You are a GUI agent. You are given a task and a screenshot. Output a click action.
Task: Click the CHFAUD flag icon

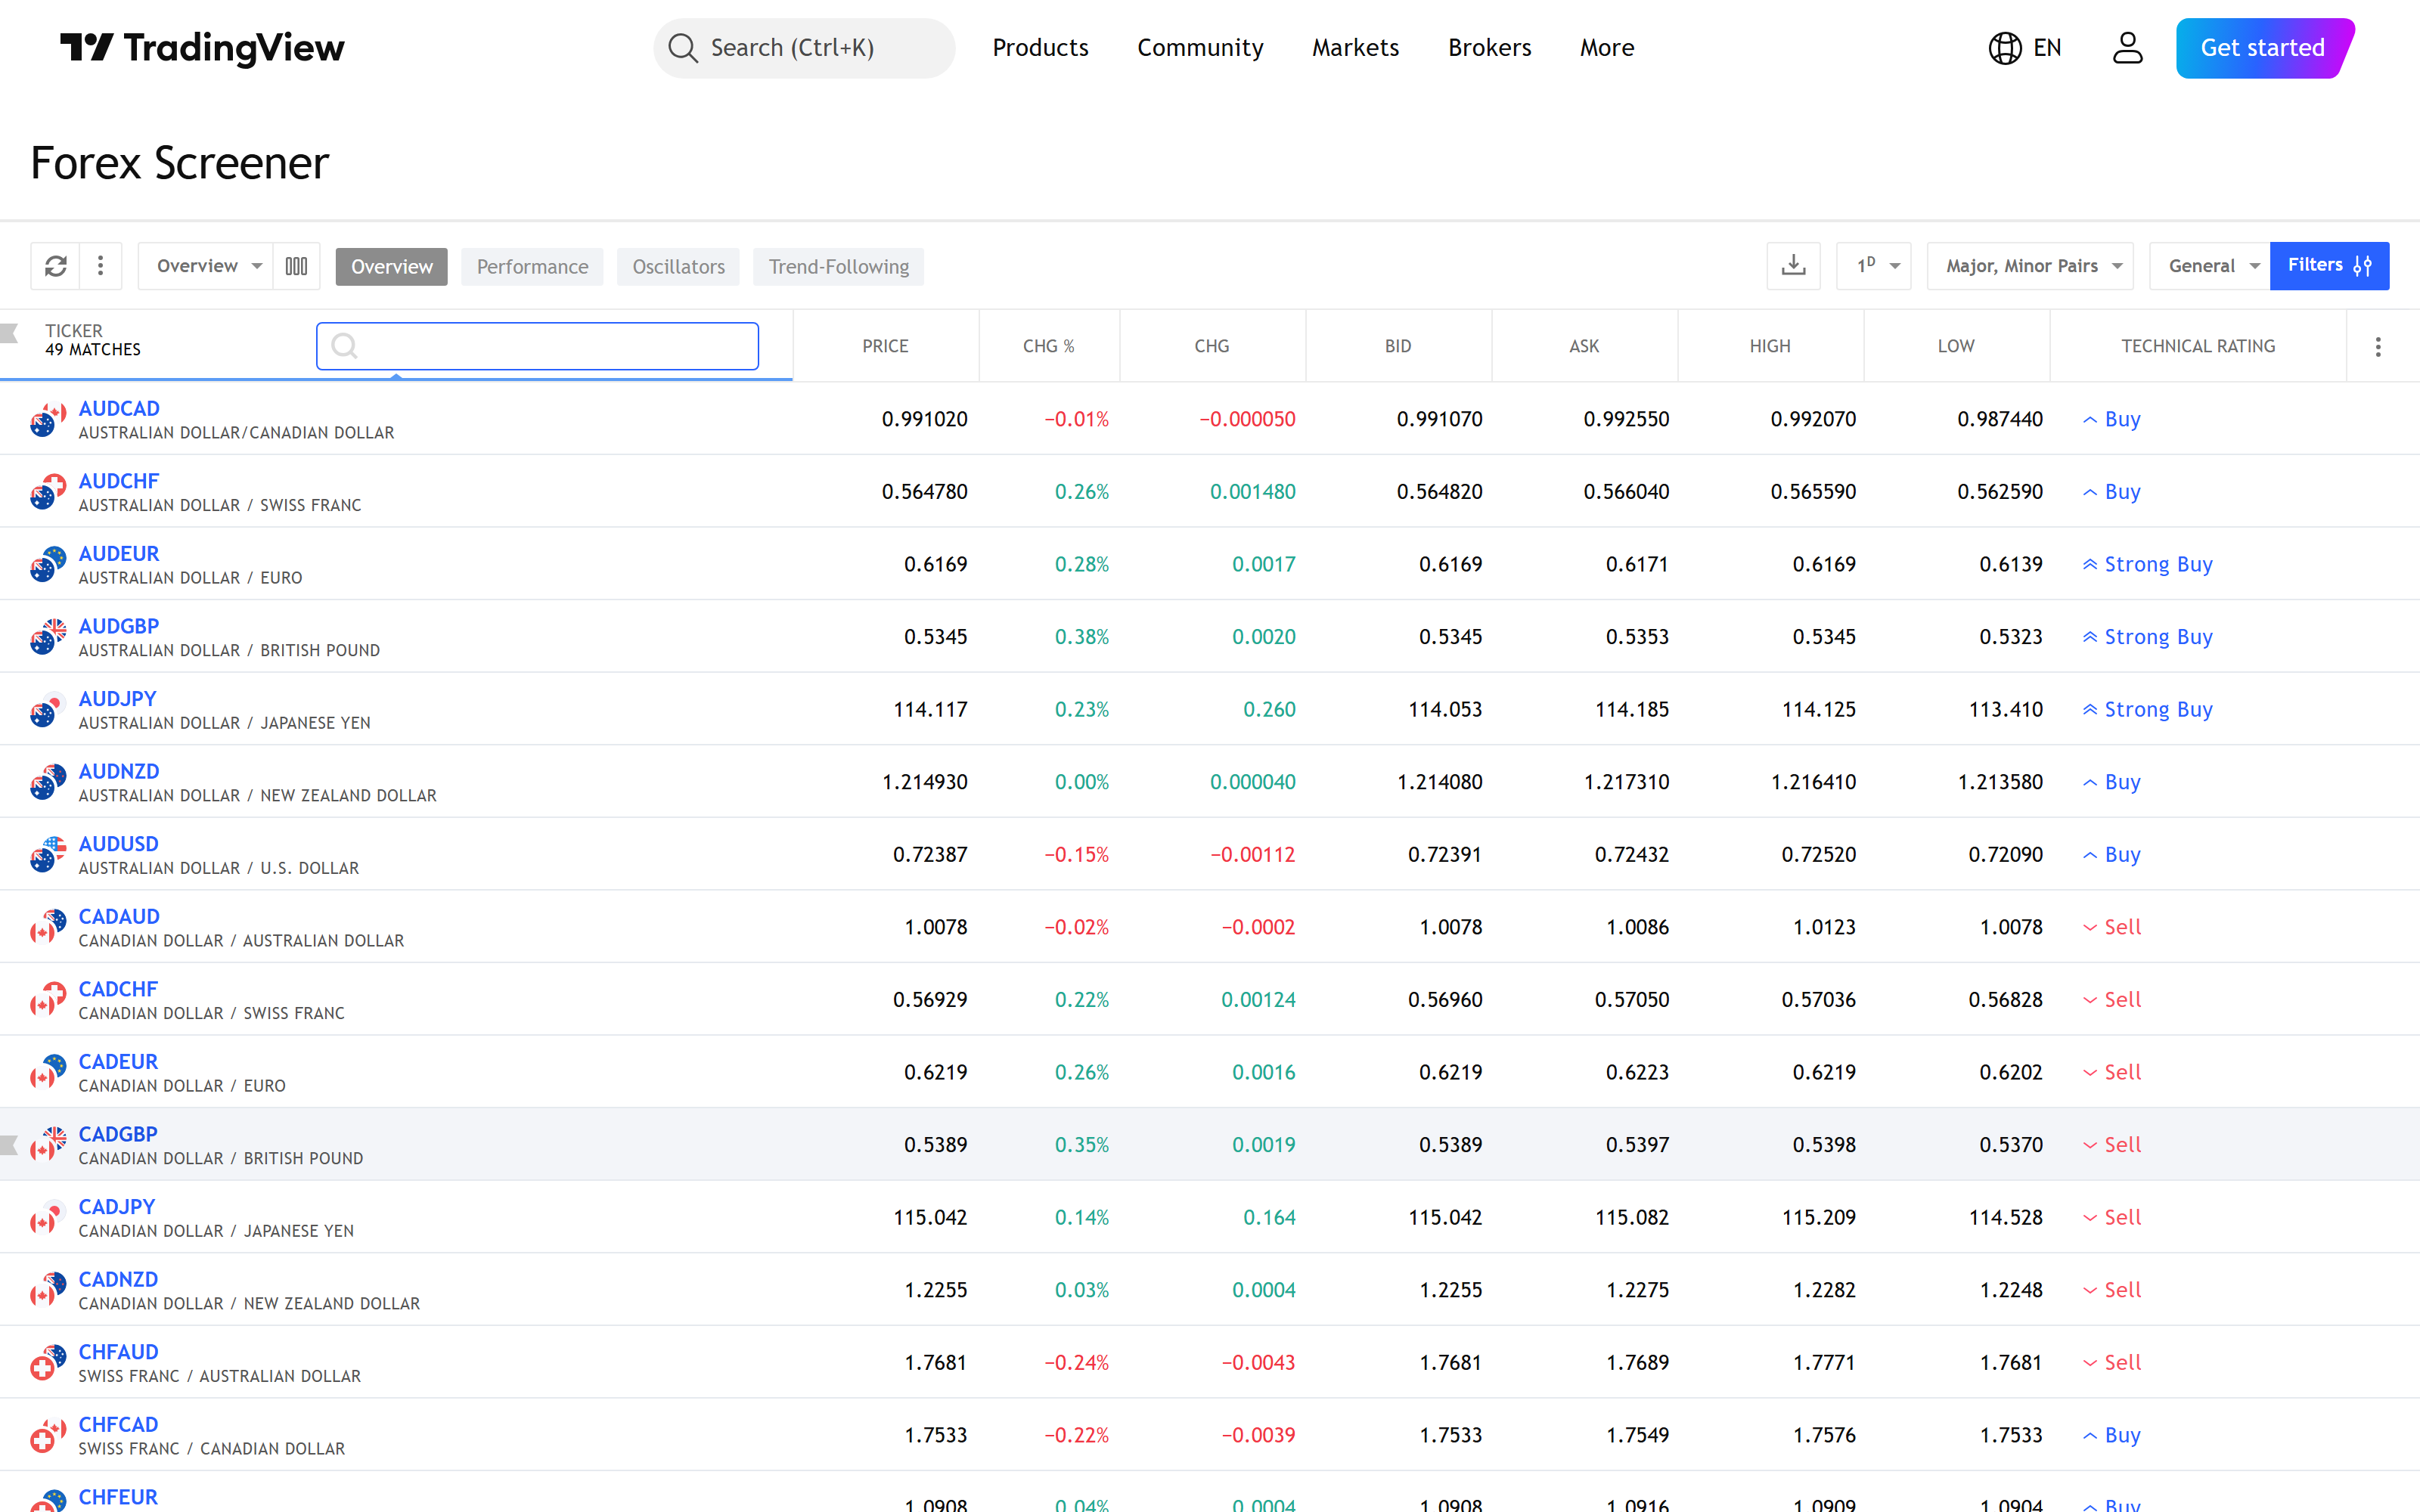pos(47,1363)
